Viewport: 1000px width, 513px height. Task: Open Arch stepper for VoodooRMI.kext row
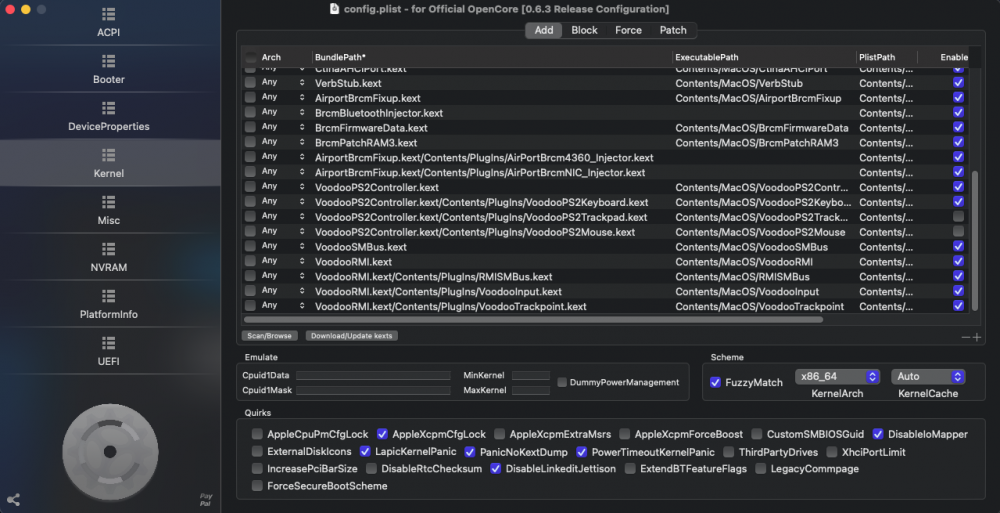[302, 261]
